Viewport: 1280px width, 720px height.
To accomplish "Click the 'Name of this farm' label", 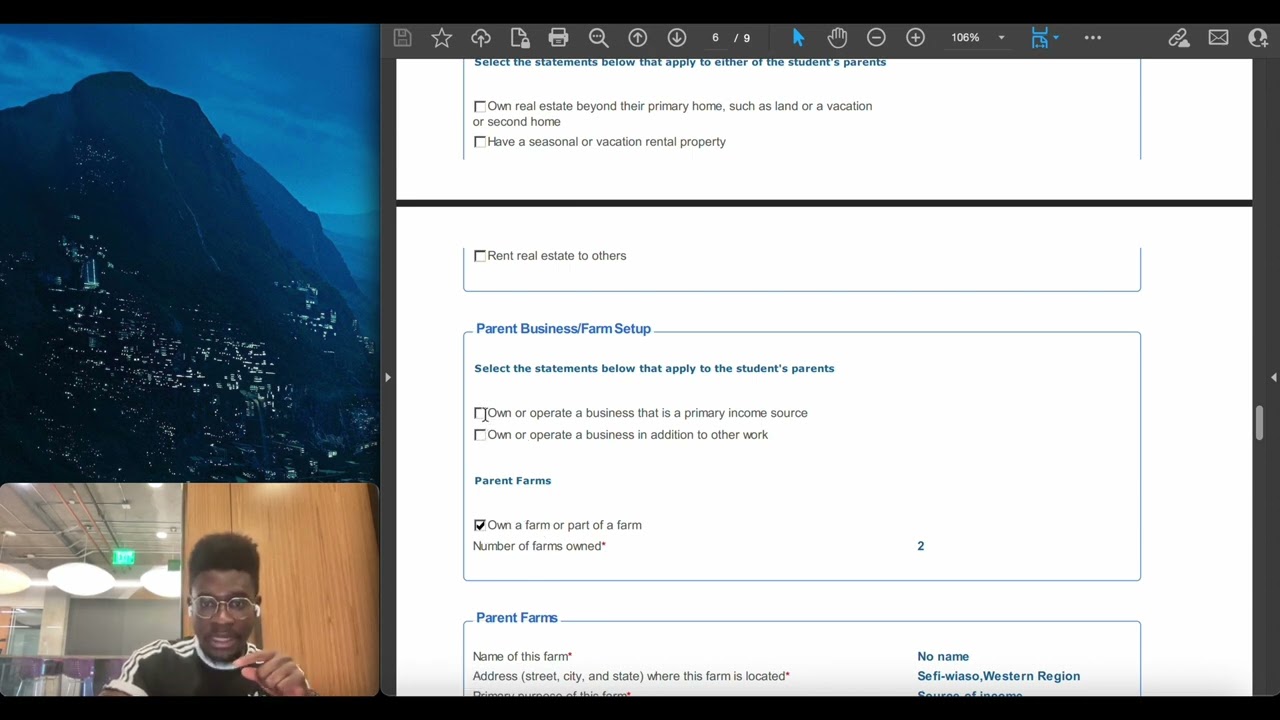I will click(x=521, y=657).
